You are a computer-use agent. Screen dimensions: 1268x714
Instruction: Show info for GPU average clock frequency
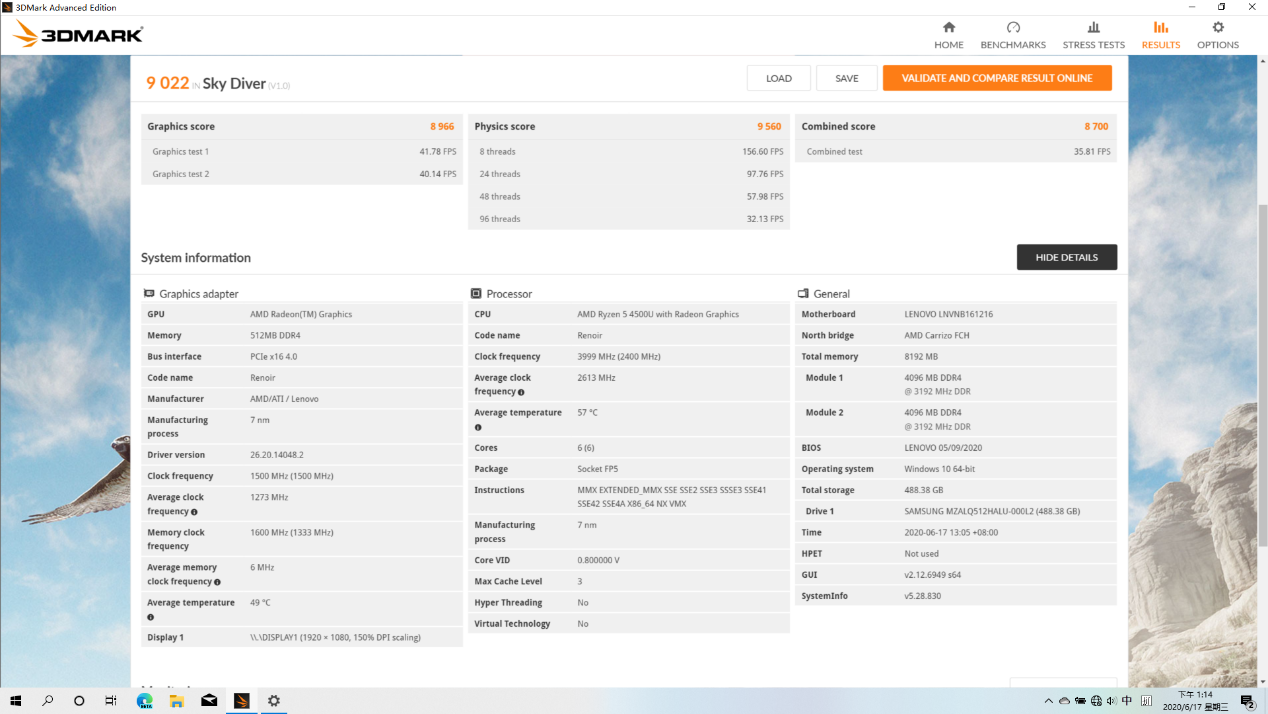pos(194,512)
